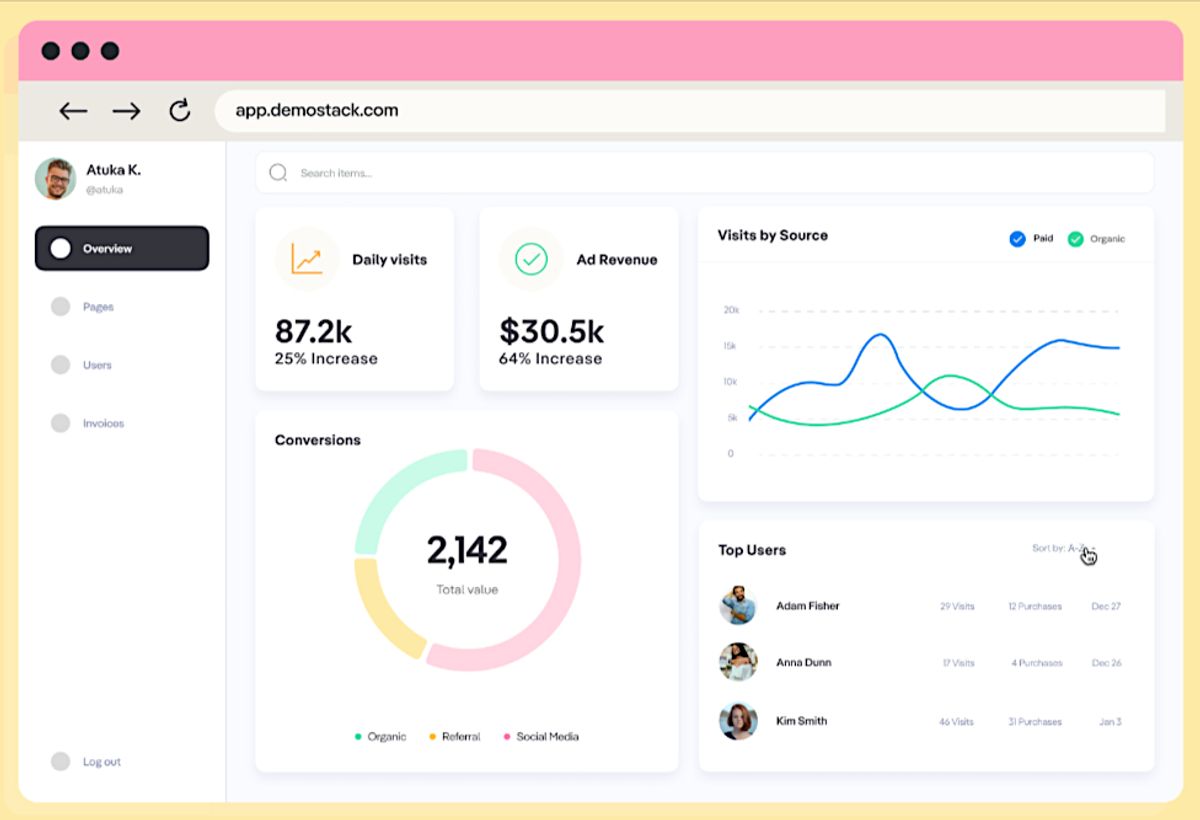1200x820 pixels.
Task: Click the Users sidebar circle icon
Action: pyautogui.click(x=60, y=365)
